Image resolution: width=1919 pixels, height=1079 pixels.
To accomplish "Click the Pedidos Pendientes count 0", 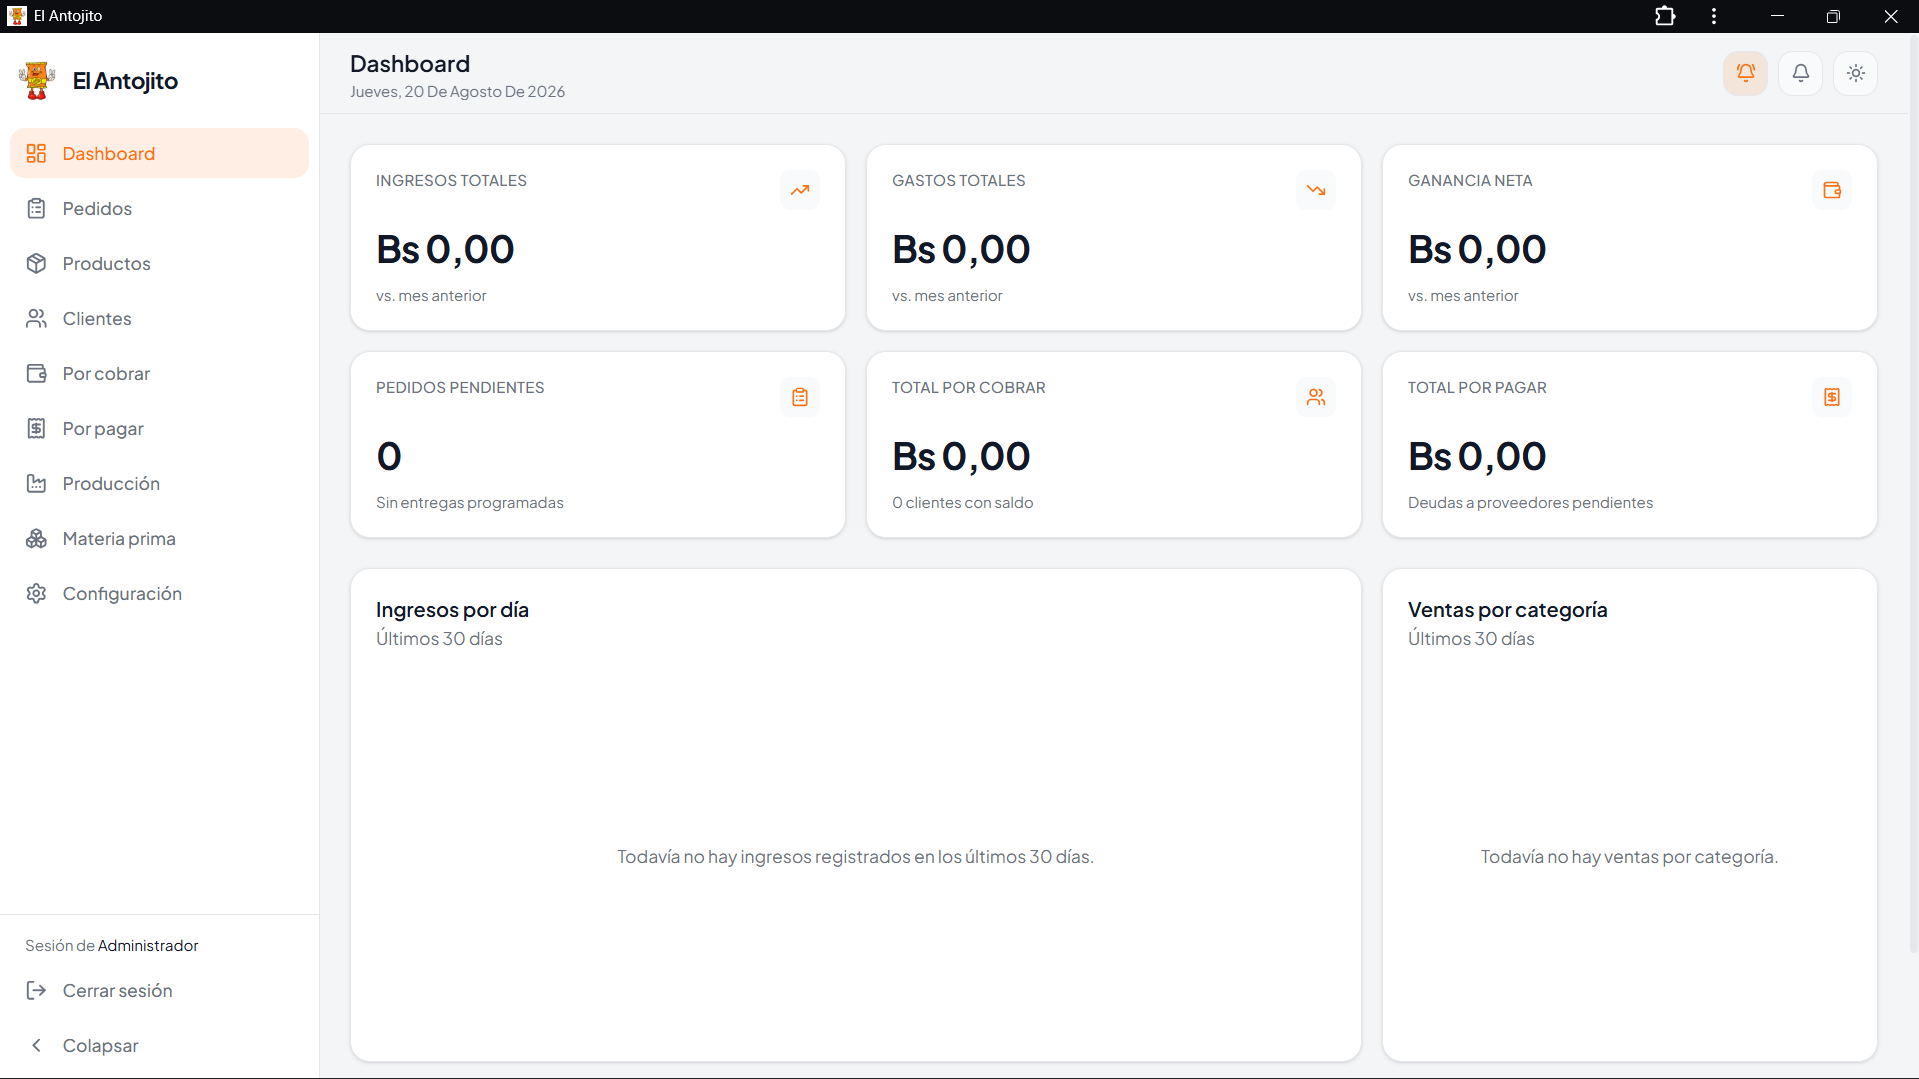I will [x=389, y=456].
